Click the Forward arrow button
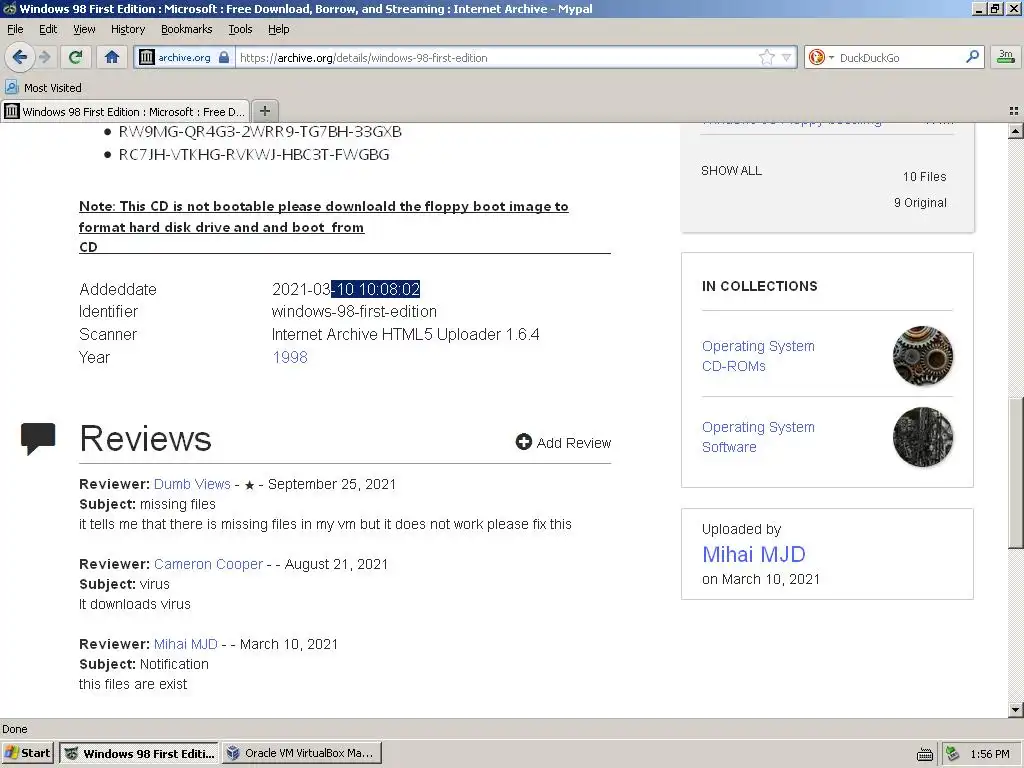Screen dimensions: 1024x768 (44, 57)
